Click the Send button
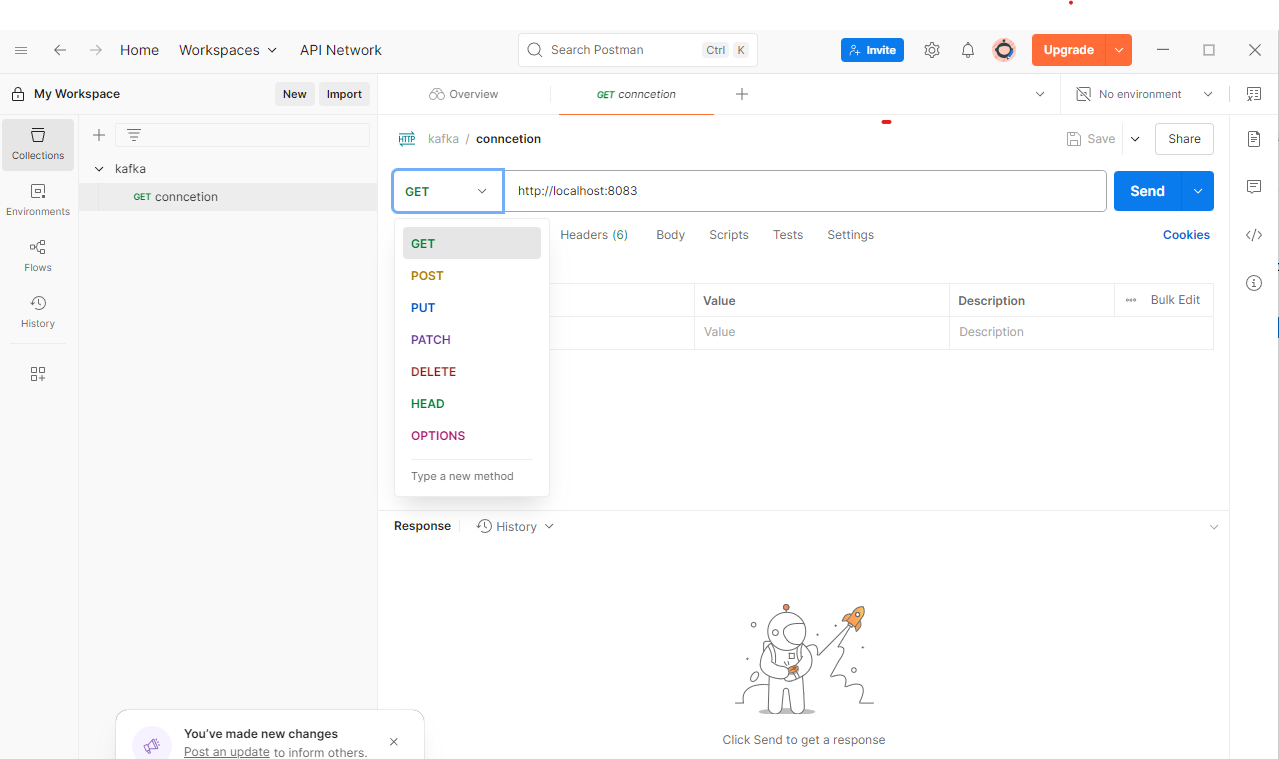The width and height of the screenshot is (1279, 759). (x=1148, y=191)
